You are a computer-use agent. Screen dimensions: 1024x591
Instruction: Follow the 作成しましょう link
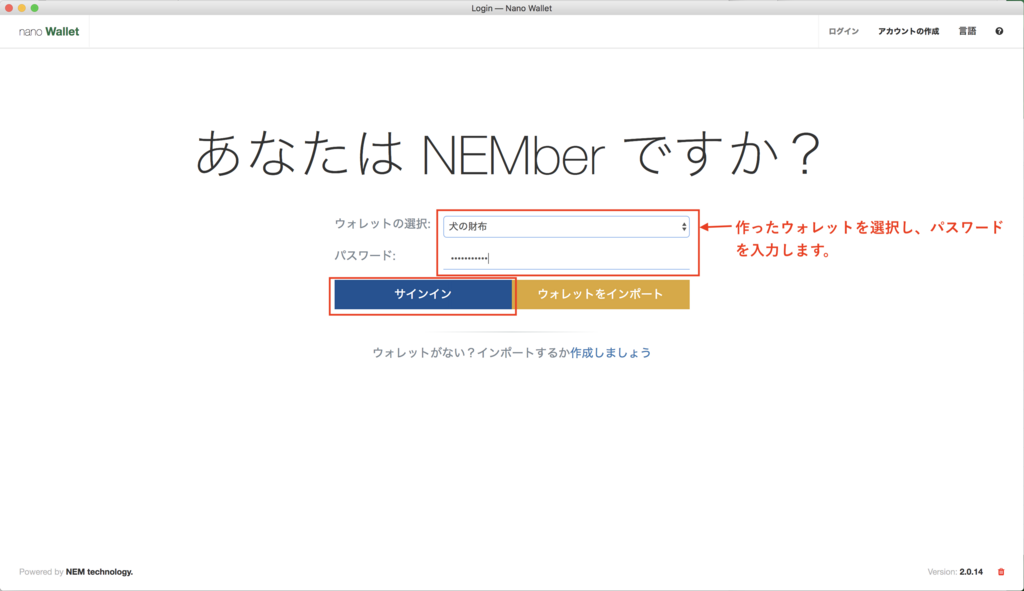611,353
